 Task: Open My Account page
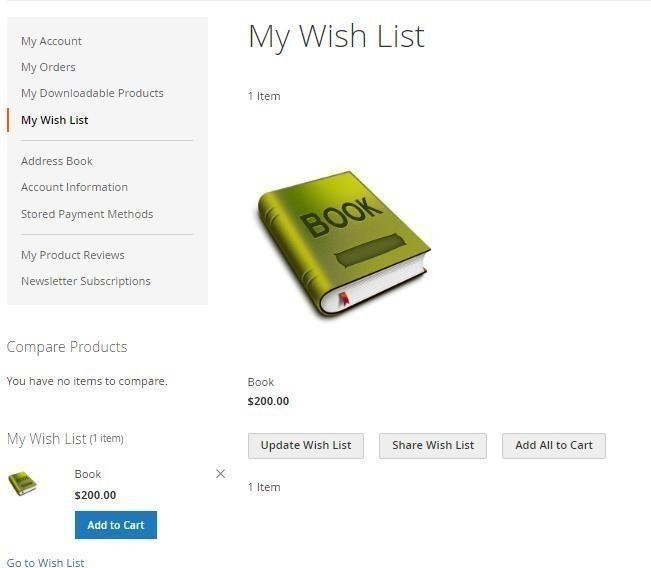point(51,41)
